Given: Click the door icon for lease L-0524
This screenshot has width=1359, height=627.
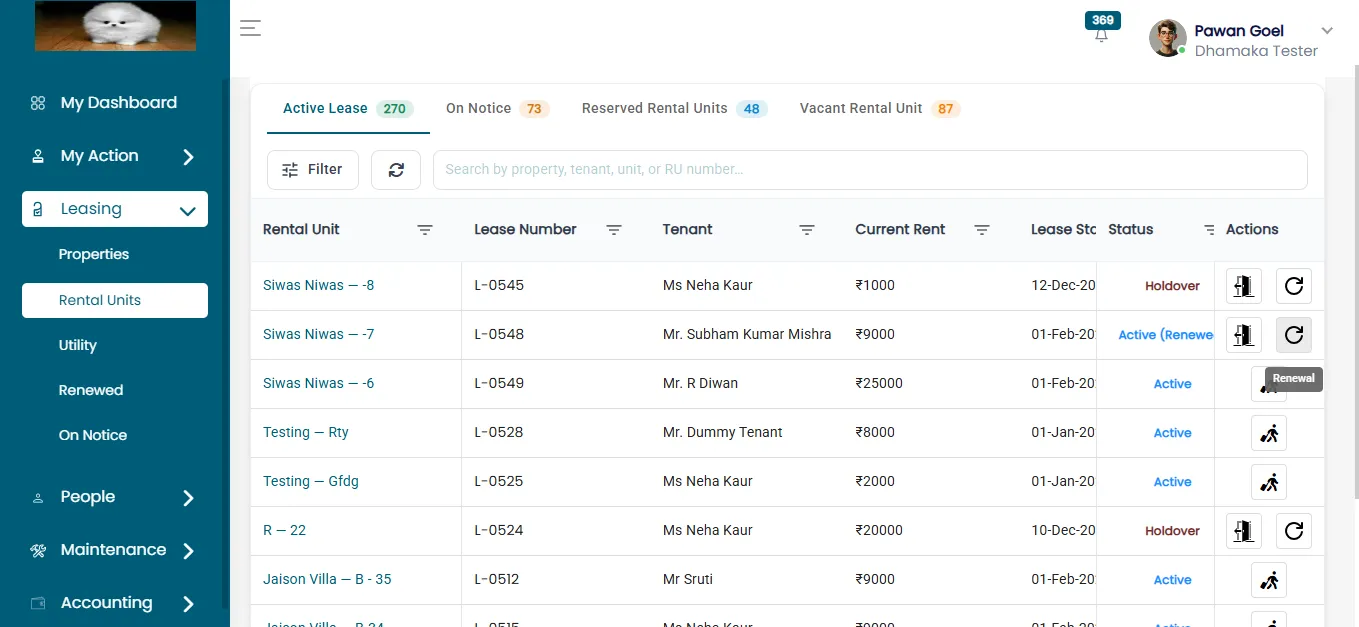Looking at the screenshot, I should [x=1244, y=531].
